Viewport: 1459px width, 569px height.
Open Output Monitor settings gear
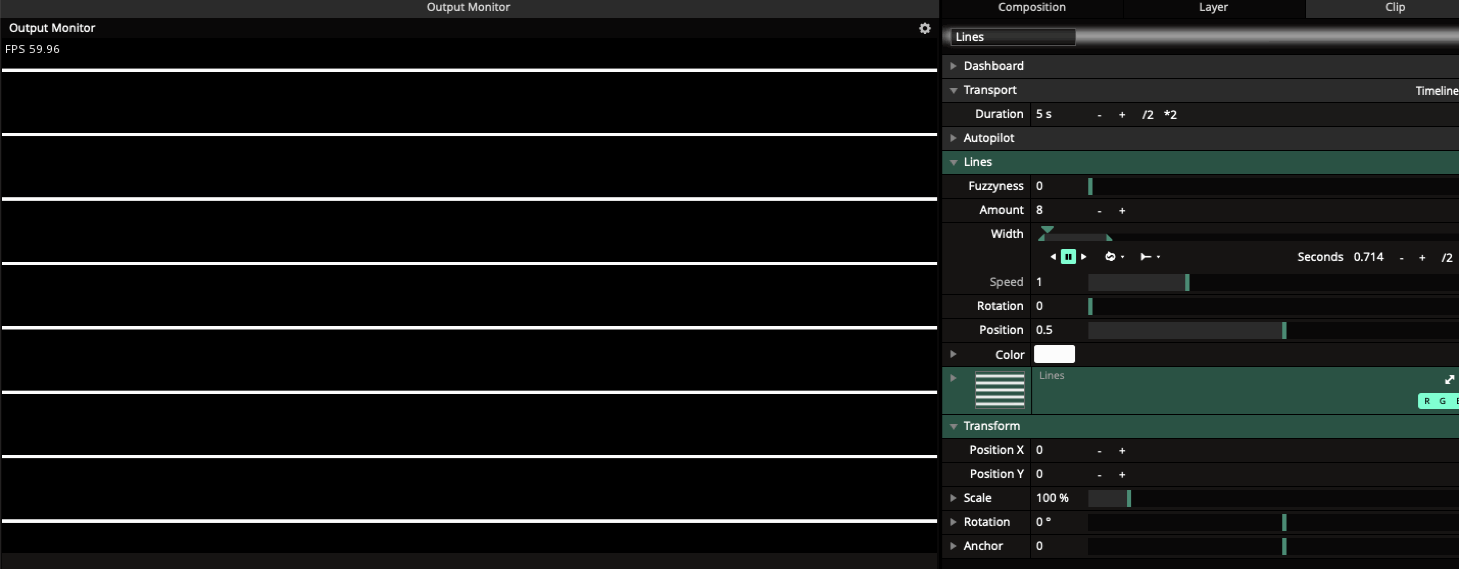[924, 29]
